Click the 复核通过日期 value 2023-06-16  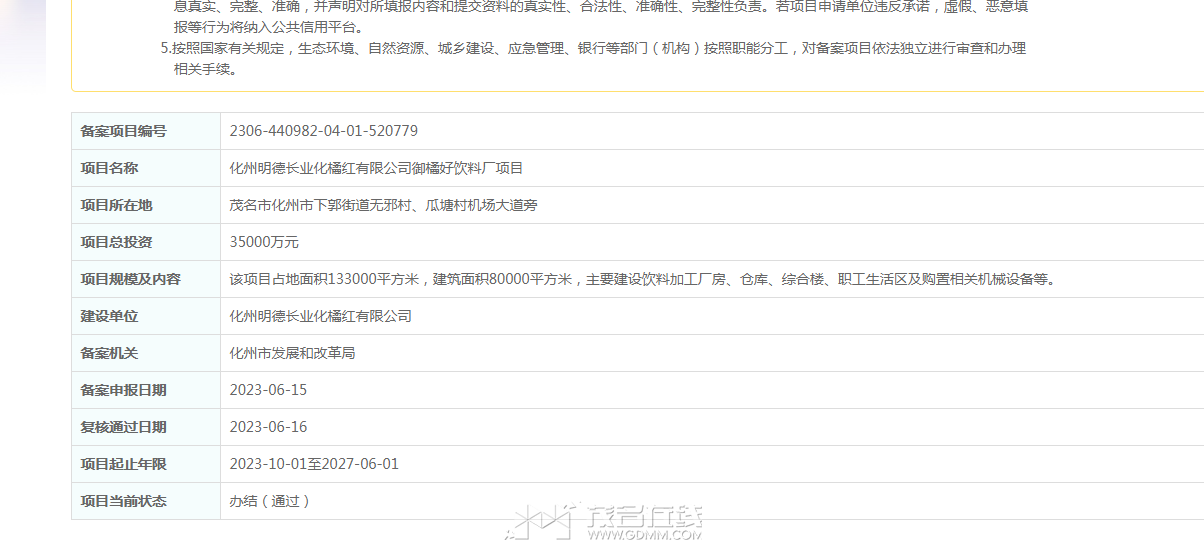pyautogui.click(x=268, y=427)
